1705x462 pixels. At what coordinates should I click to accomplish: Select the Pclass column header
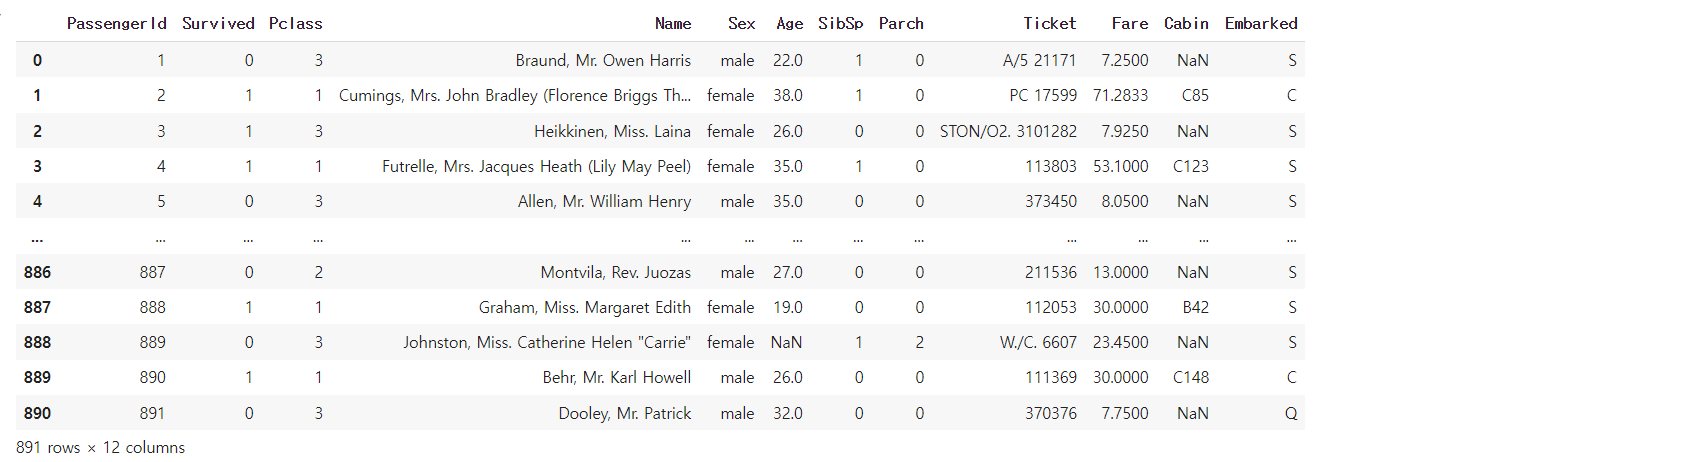tap(295, 23)
